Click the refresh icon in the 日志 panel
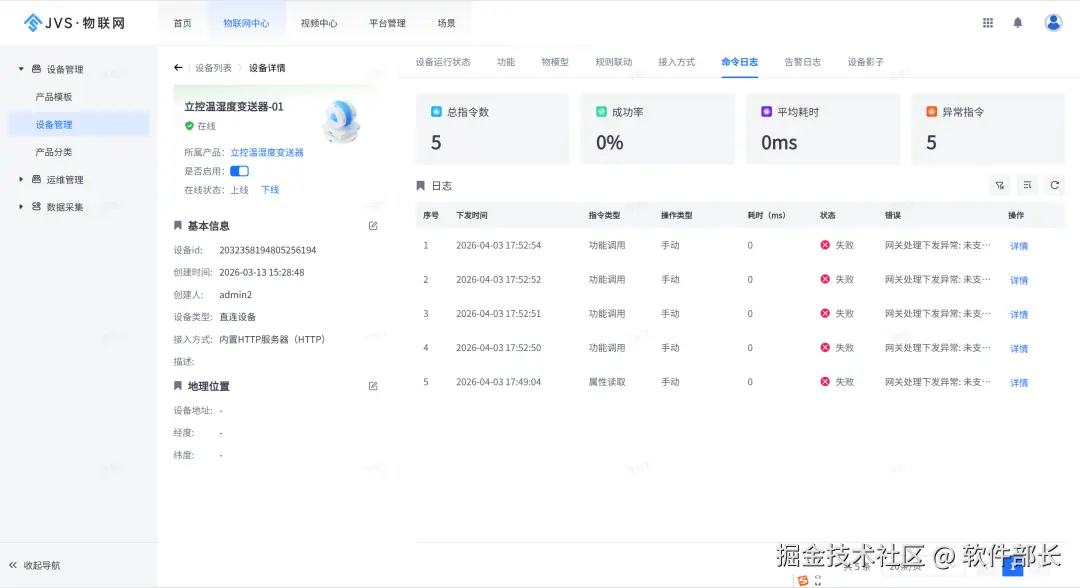 tap(1055, 185)
